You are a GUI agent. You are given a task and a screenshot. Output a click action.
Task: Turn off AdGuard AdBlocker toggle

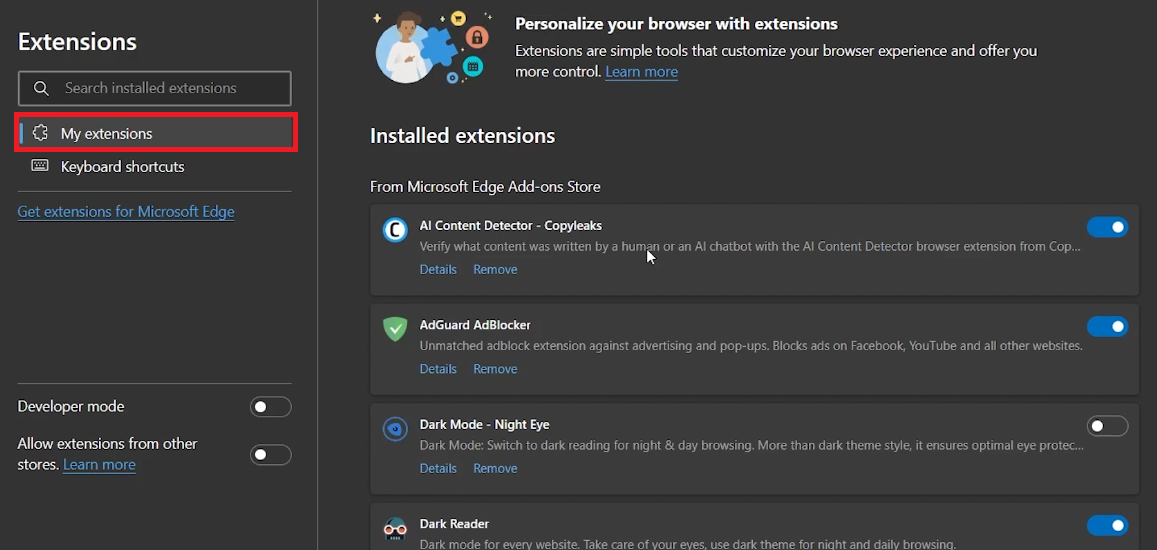click(x=1108, y=326)
